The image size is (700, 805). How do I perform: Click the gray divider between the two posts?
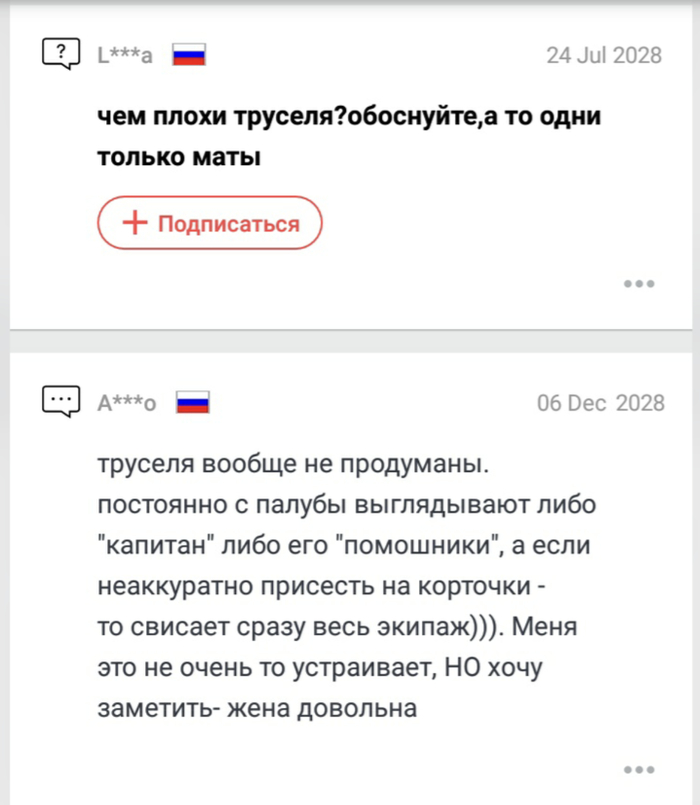(350, 341)
